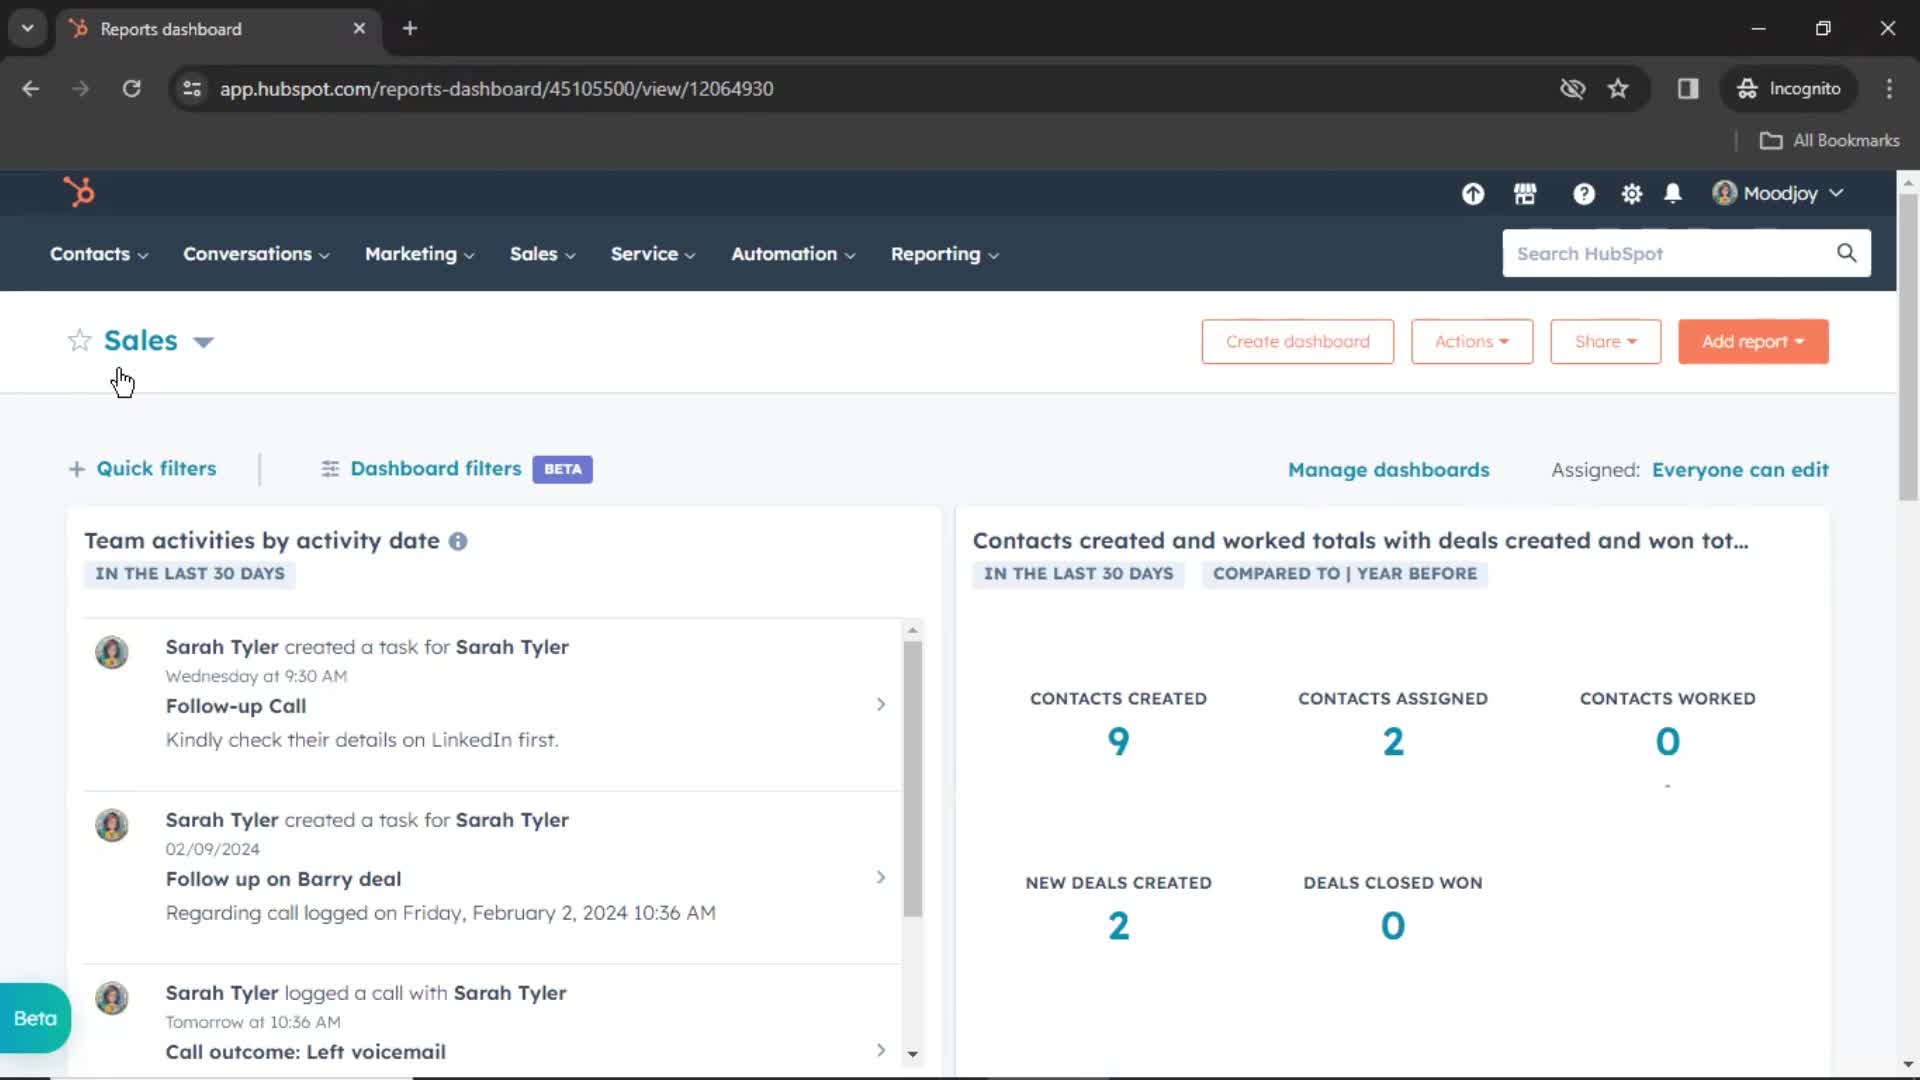Open the Manage dashboards link

(1388, 470)
